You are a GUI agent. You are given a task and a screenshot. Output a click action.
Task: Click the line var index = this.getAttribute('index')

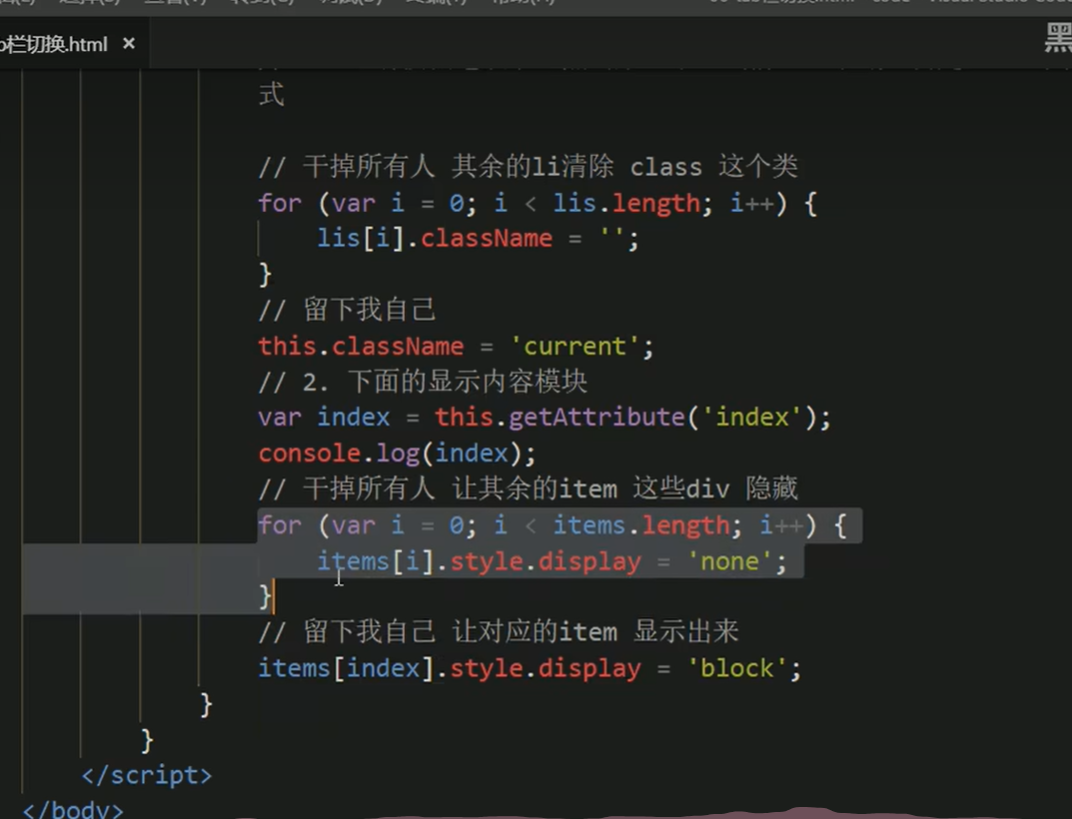[544, 417]
